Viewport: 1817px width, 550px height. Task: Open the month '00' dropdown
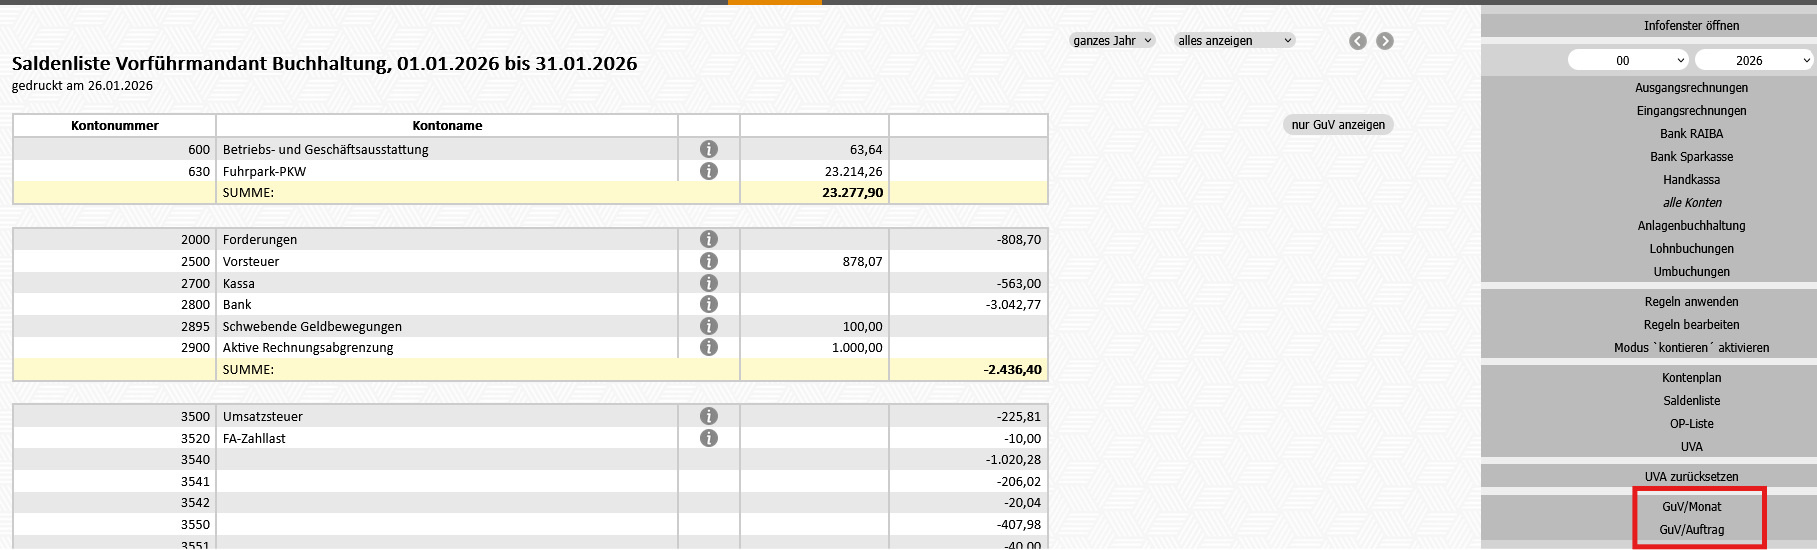coord(1628,61)
